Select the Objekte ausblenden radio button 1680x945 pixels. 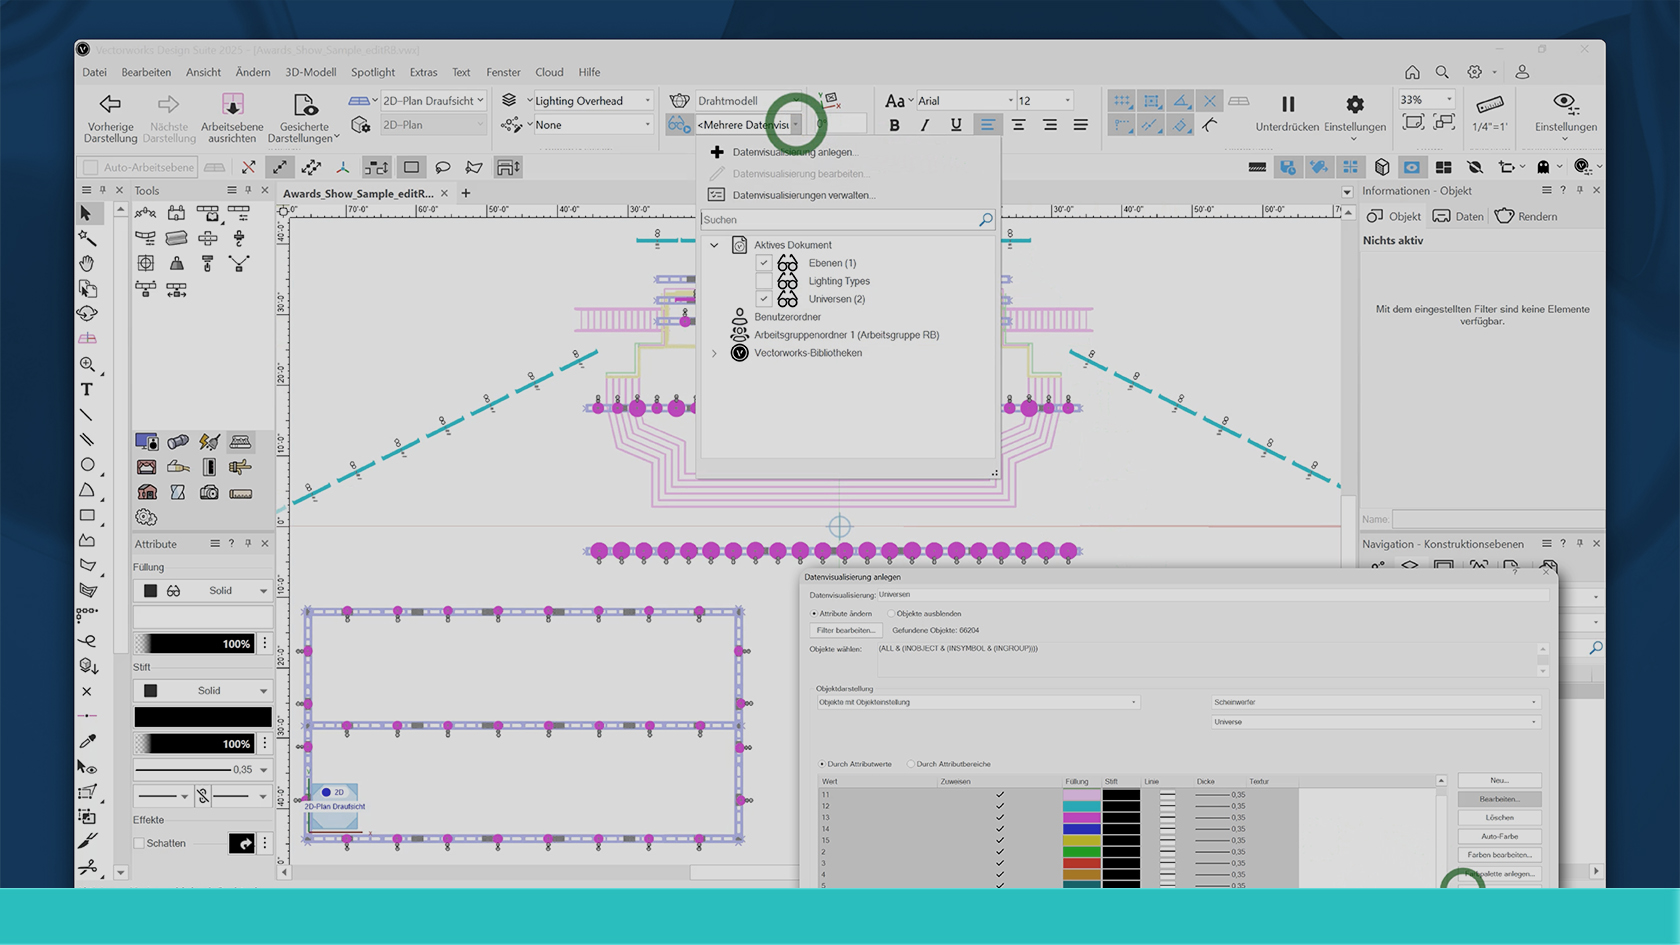point(891,614)
